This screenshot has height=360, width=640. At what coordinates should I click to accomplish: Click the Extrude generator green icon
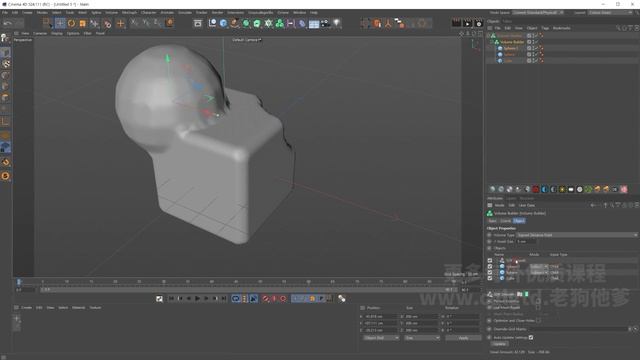pyautogui.click(x=257, y=23)
